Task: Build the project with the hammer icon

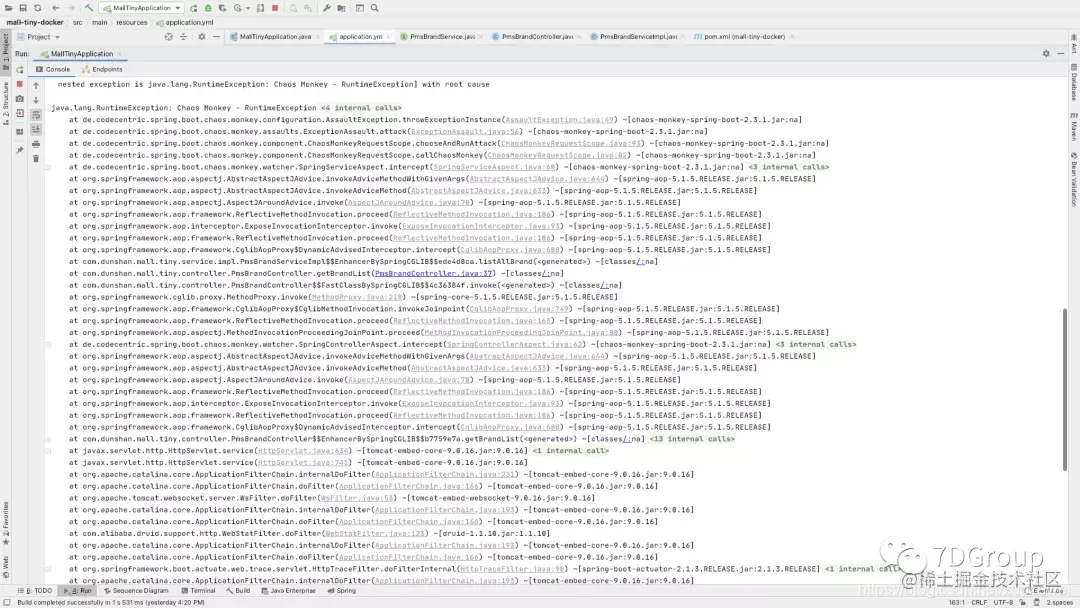Action: [x=89, y=8]
